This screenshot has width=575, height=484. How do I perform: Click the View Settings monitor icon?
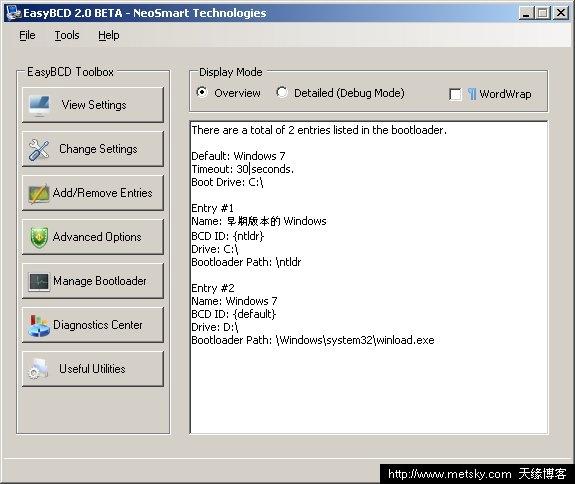39,106
